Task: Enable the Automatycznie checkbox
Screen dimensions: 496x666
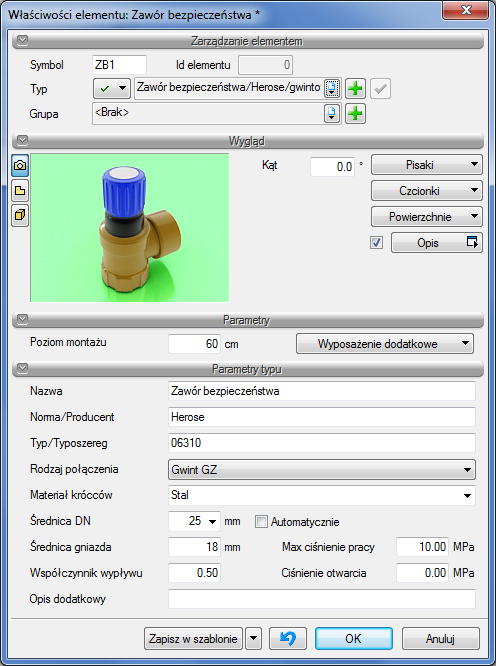Action: click(261, 522)
